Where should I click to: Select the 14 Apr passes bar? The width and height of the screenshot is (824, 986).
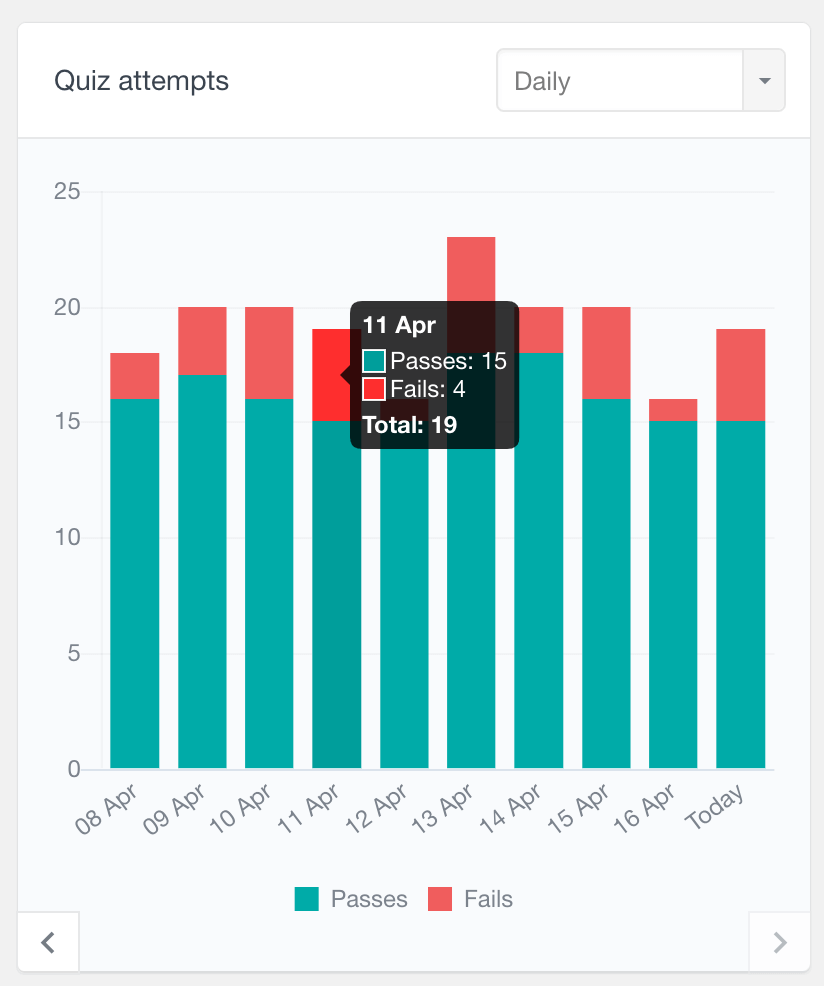pyautogui.click(x=539, y=560)
